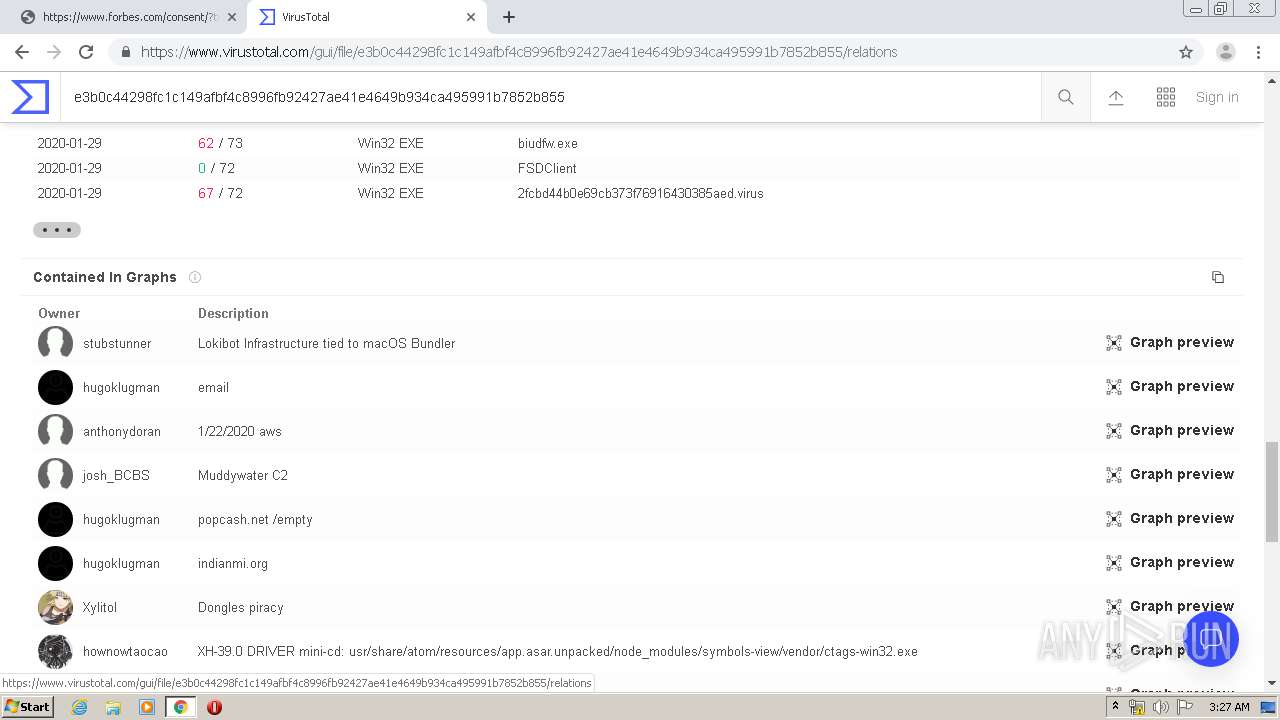Open Internet Explorer from taskbar

[79, 707]
